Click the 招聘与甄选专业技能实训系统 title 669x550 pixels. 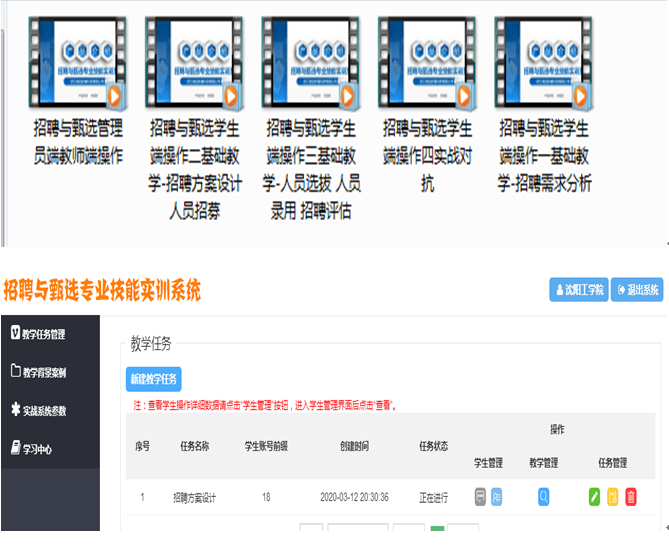[101, 291]
